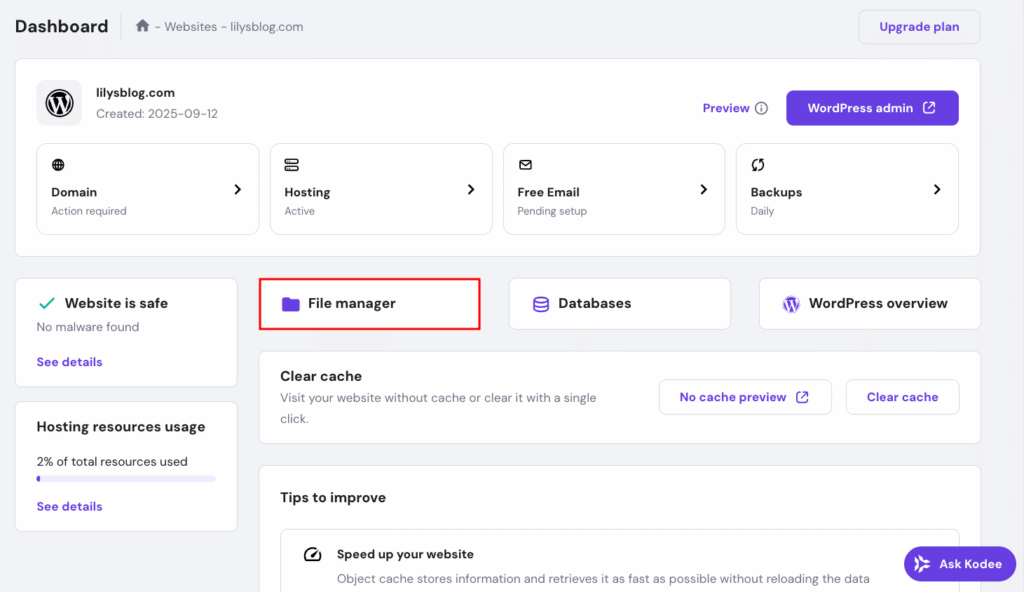
Task: Expand the Domain card chevron
Action: tap(238, 189)
